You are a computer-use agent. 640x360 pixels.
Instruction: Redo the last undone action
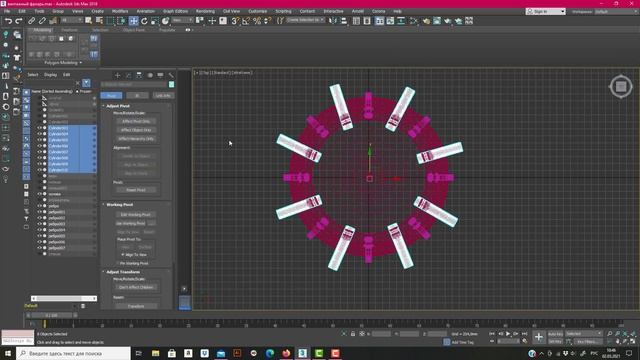pos(19,21)
